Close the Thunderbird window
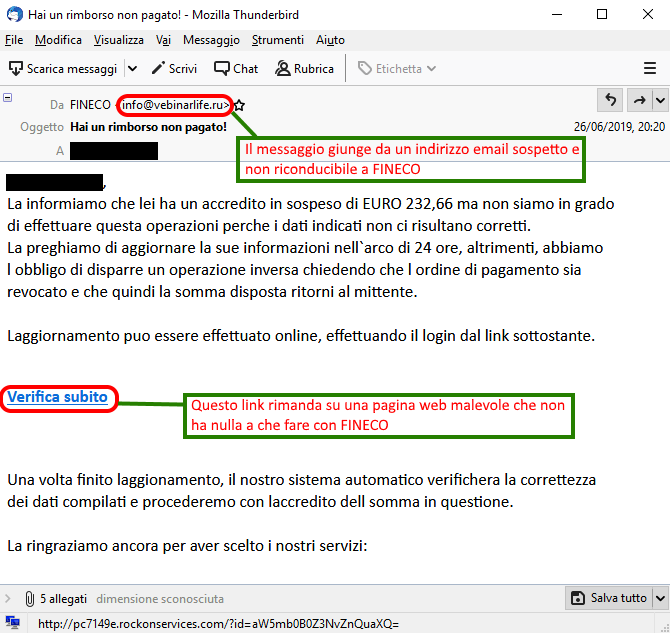The width and height of the screenshot is (670, 633). tap(648, 14)
